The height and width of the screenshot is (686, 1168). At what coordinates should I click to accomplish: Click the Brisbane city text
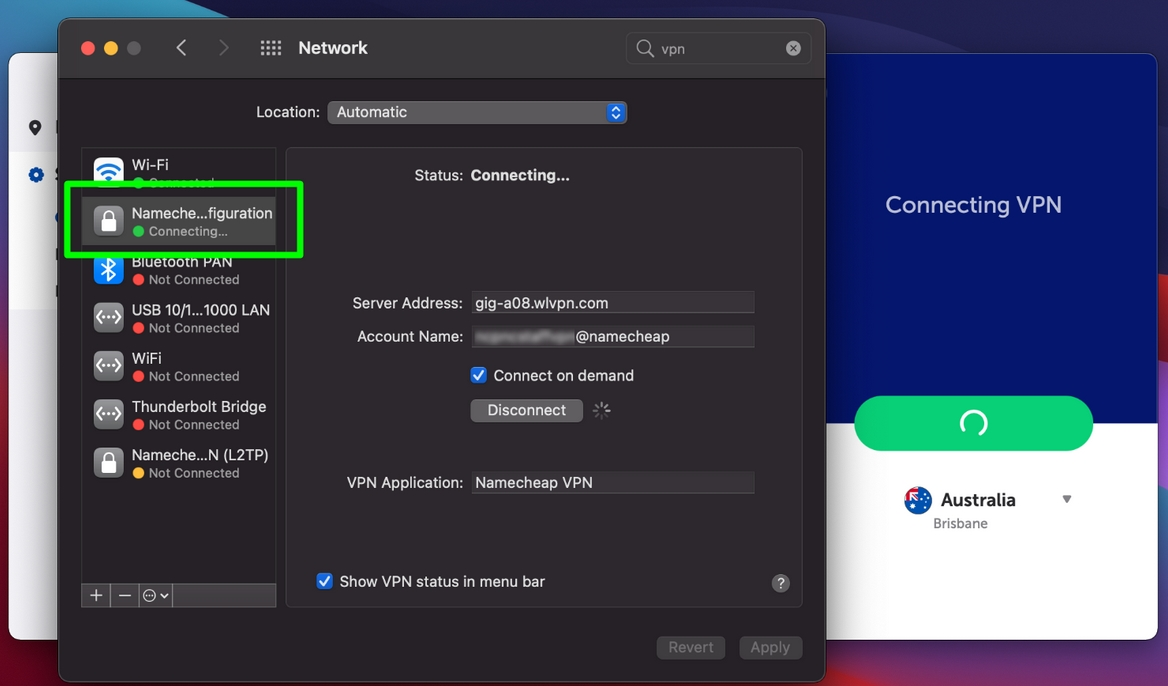960,524
